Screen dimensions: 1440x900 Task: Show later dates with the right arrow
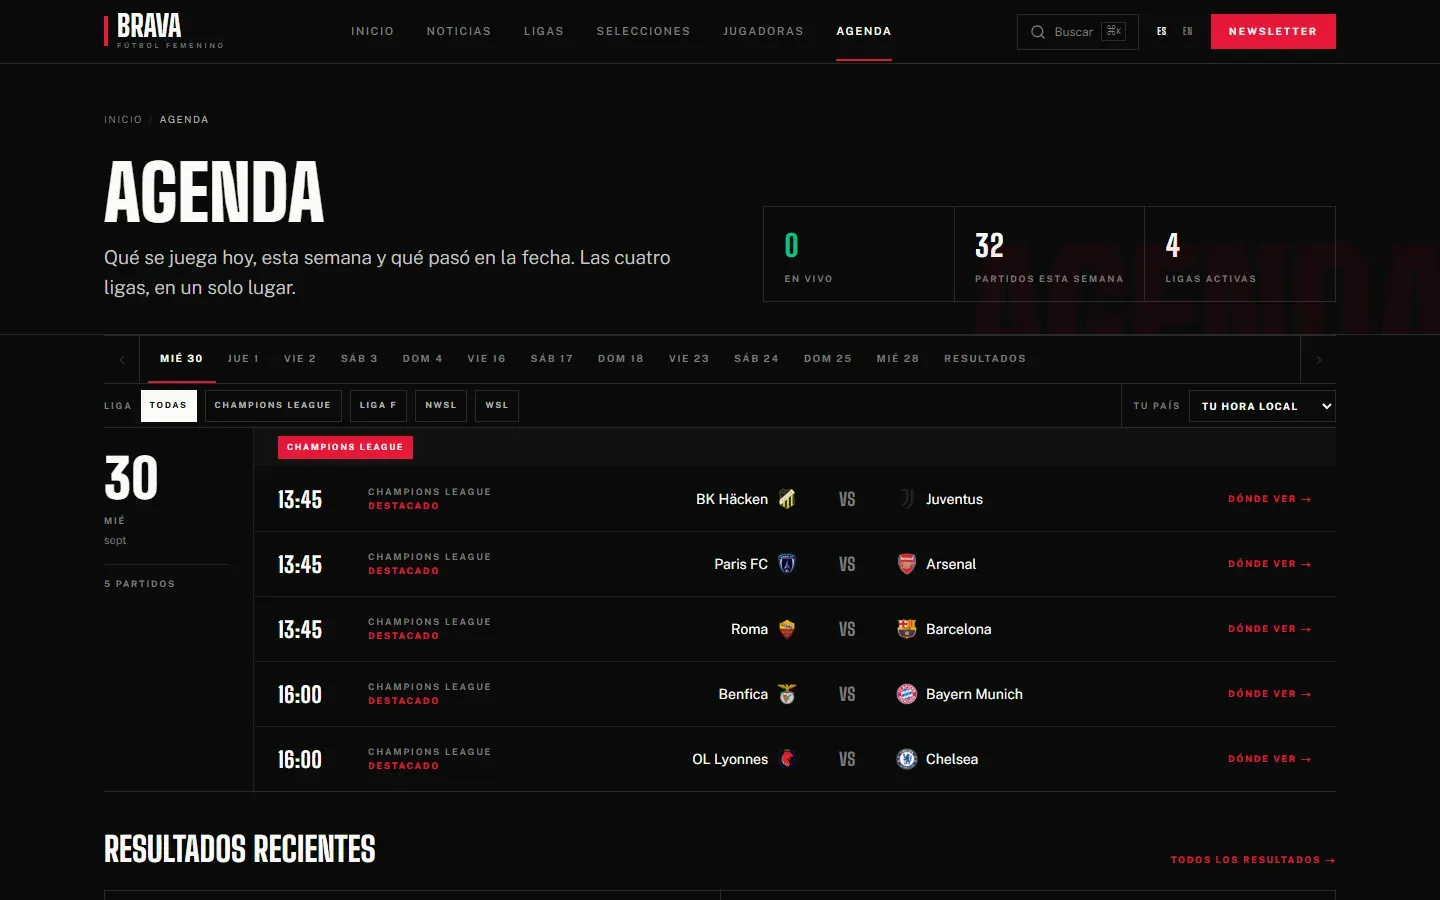pos(1318,360)
